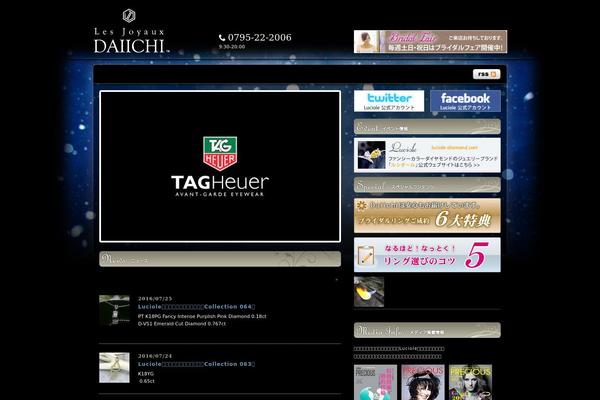Open the Les Joyaux DAIICHI logo
This screenshot has height=400, width=600.
pyautogui.click(x=131, y=31)
